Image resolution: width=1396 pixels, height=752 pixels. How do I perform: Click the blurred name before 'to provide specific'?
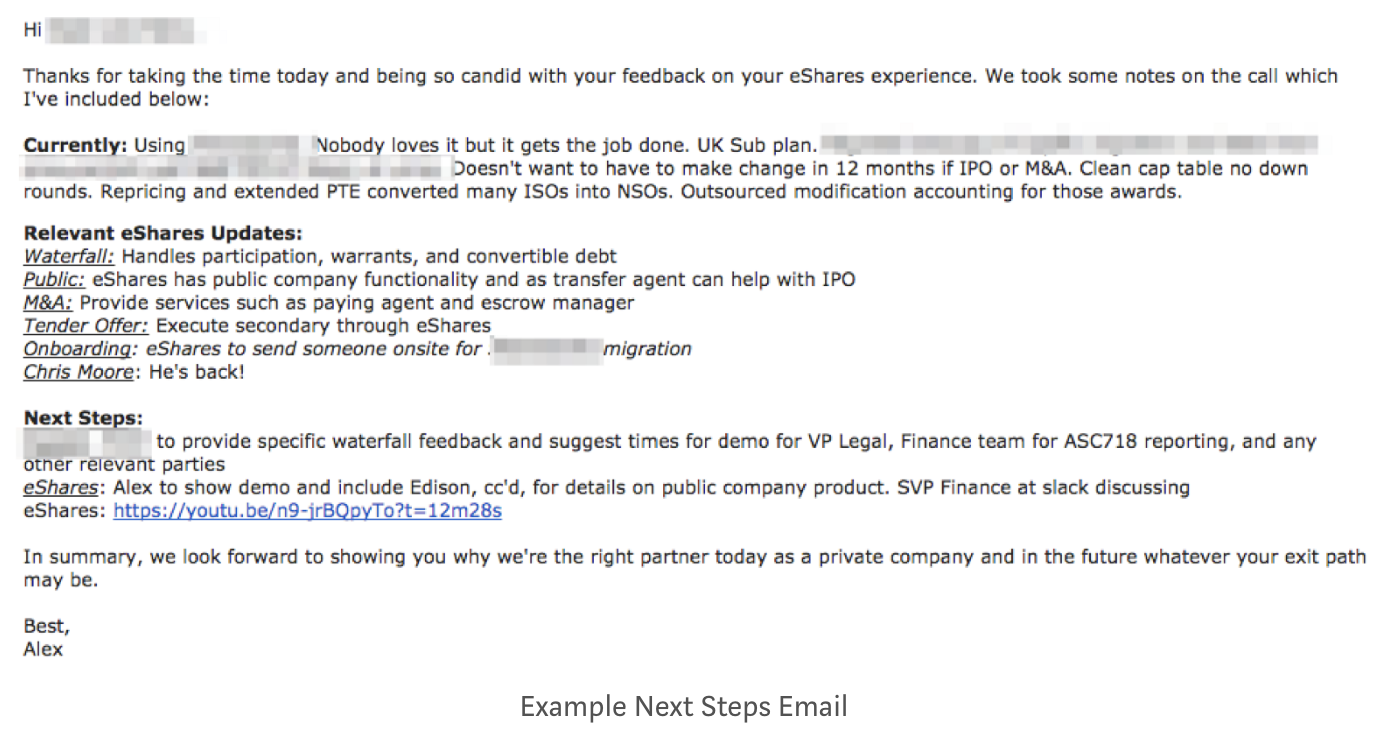88,442
